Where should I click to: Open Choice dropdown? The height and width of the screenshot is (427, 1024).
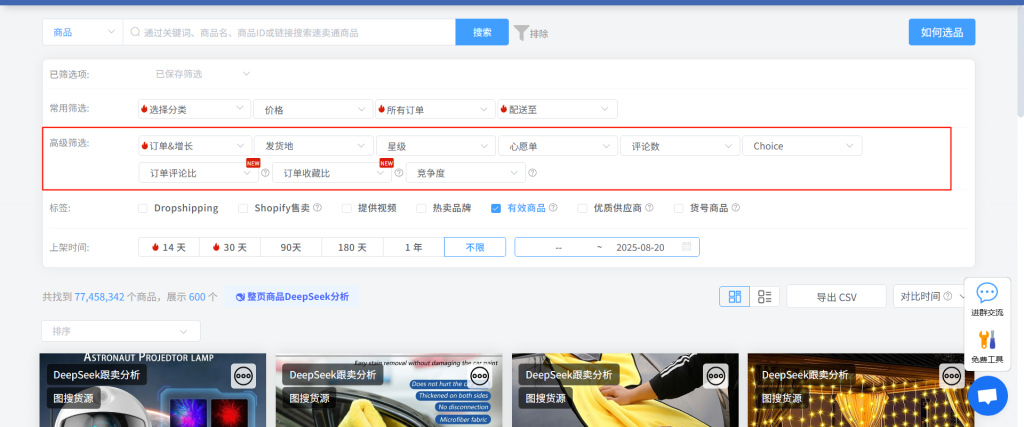[802, 146]
